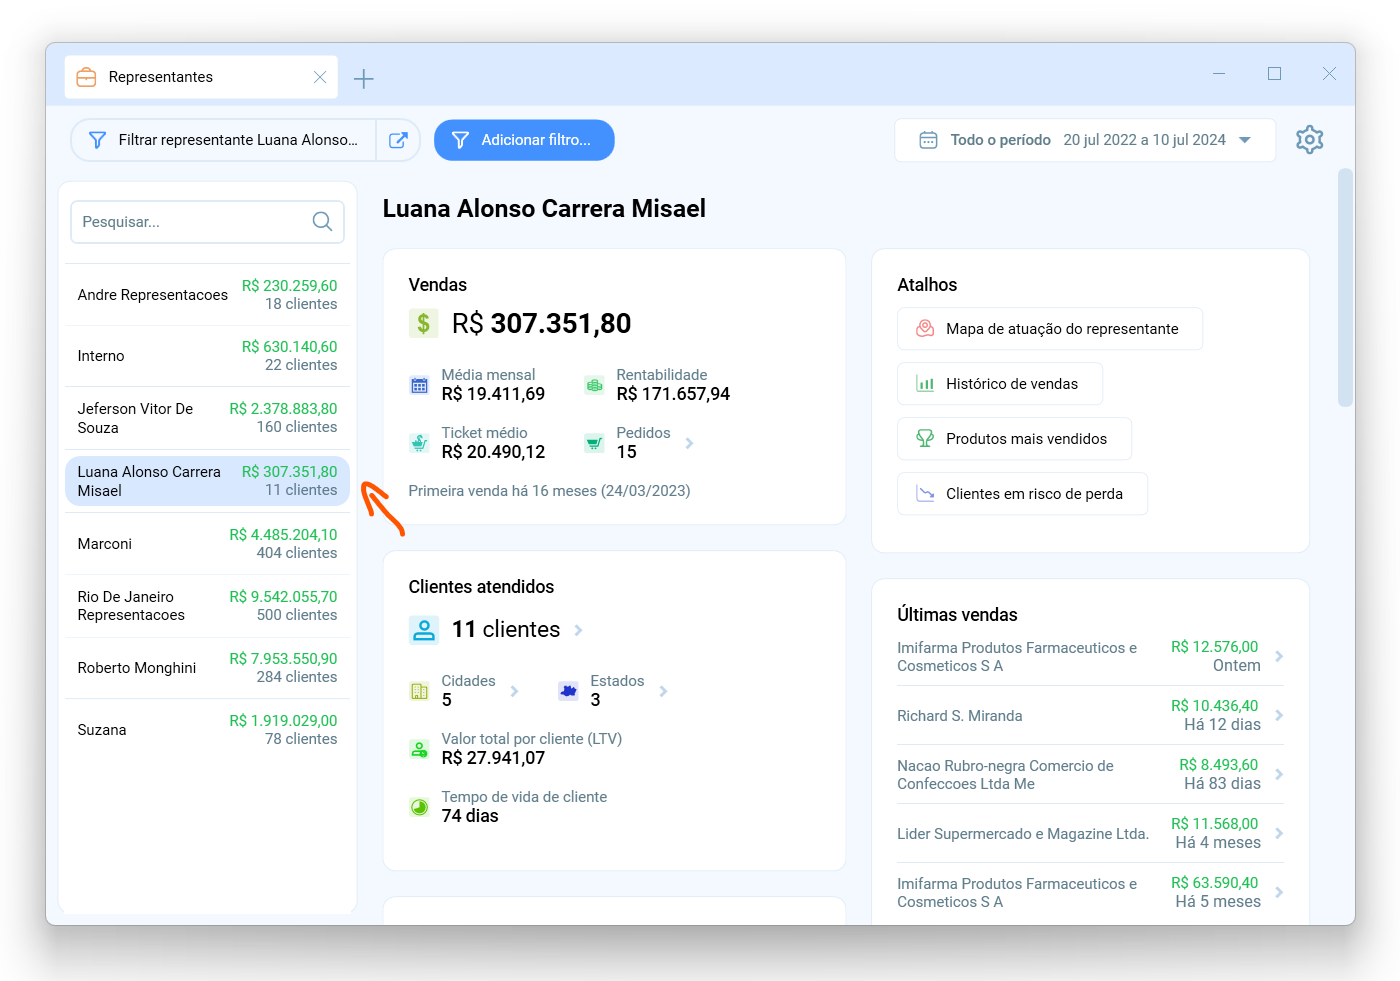Viewport: 1400px width, 981px height.
Task: Open the R$ 63.590,40 Imifarma sale chevron
Action: tap(1279, 892)
